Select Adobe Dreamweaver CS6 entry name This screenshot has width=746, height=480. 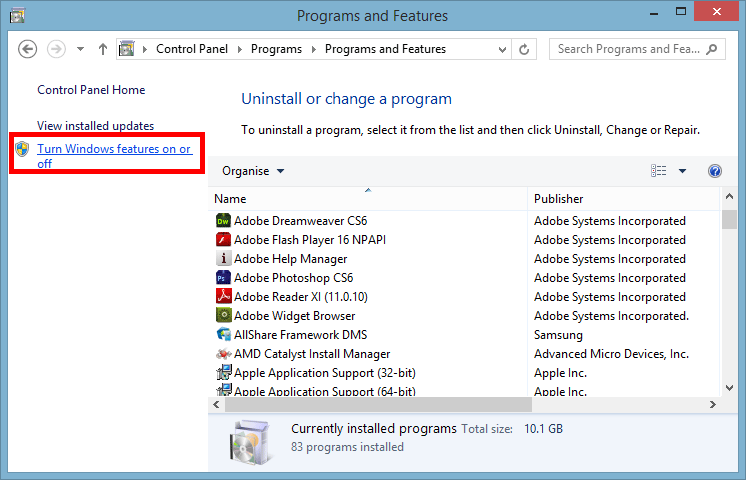(x=301, y=221)
